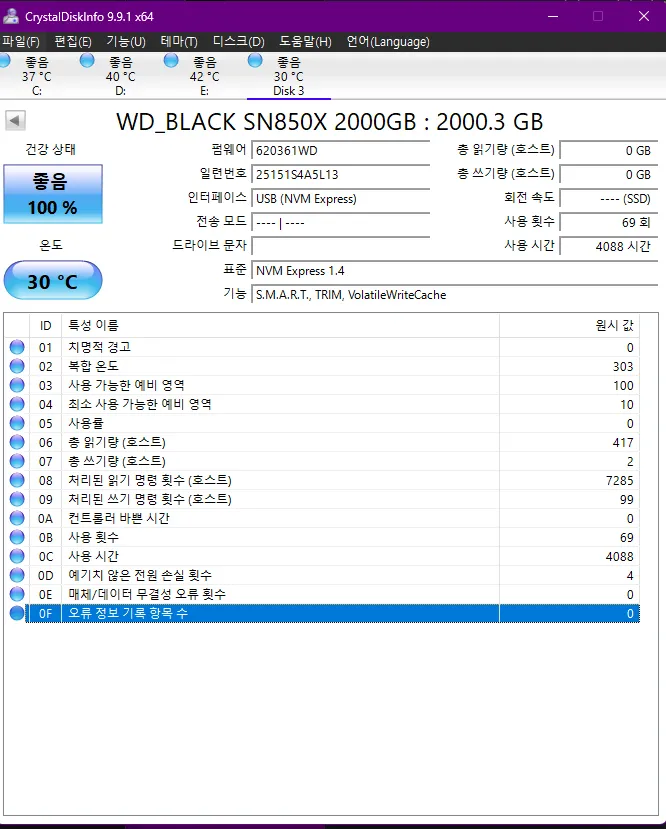The height and width of the screenshot is (829, 666).
Task: Minimize the CrystalDiskInfo window
Action: 553,16
